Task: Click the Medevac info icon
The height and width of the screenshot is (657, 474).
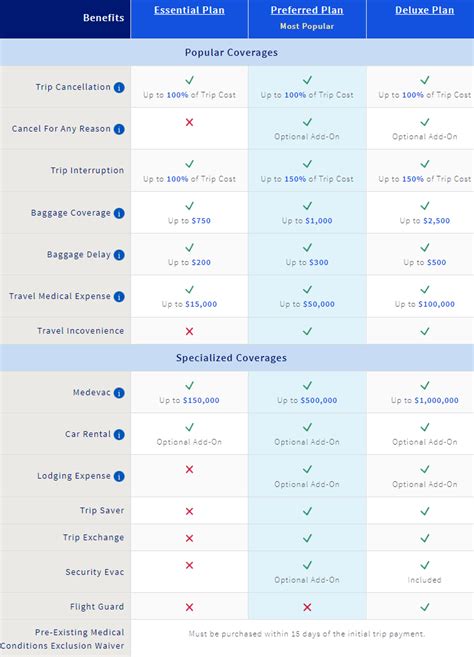Action: [119, 393]
